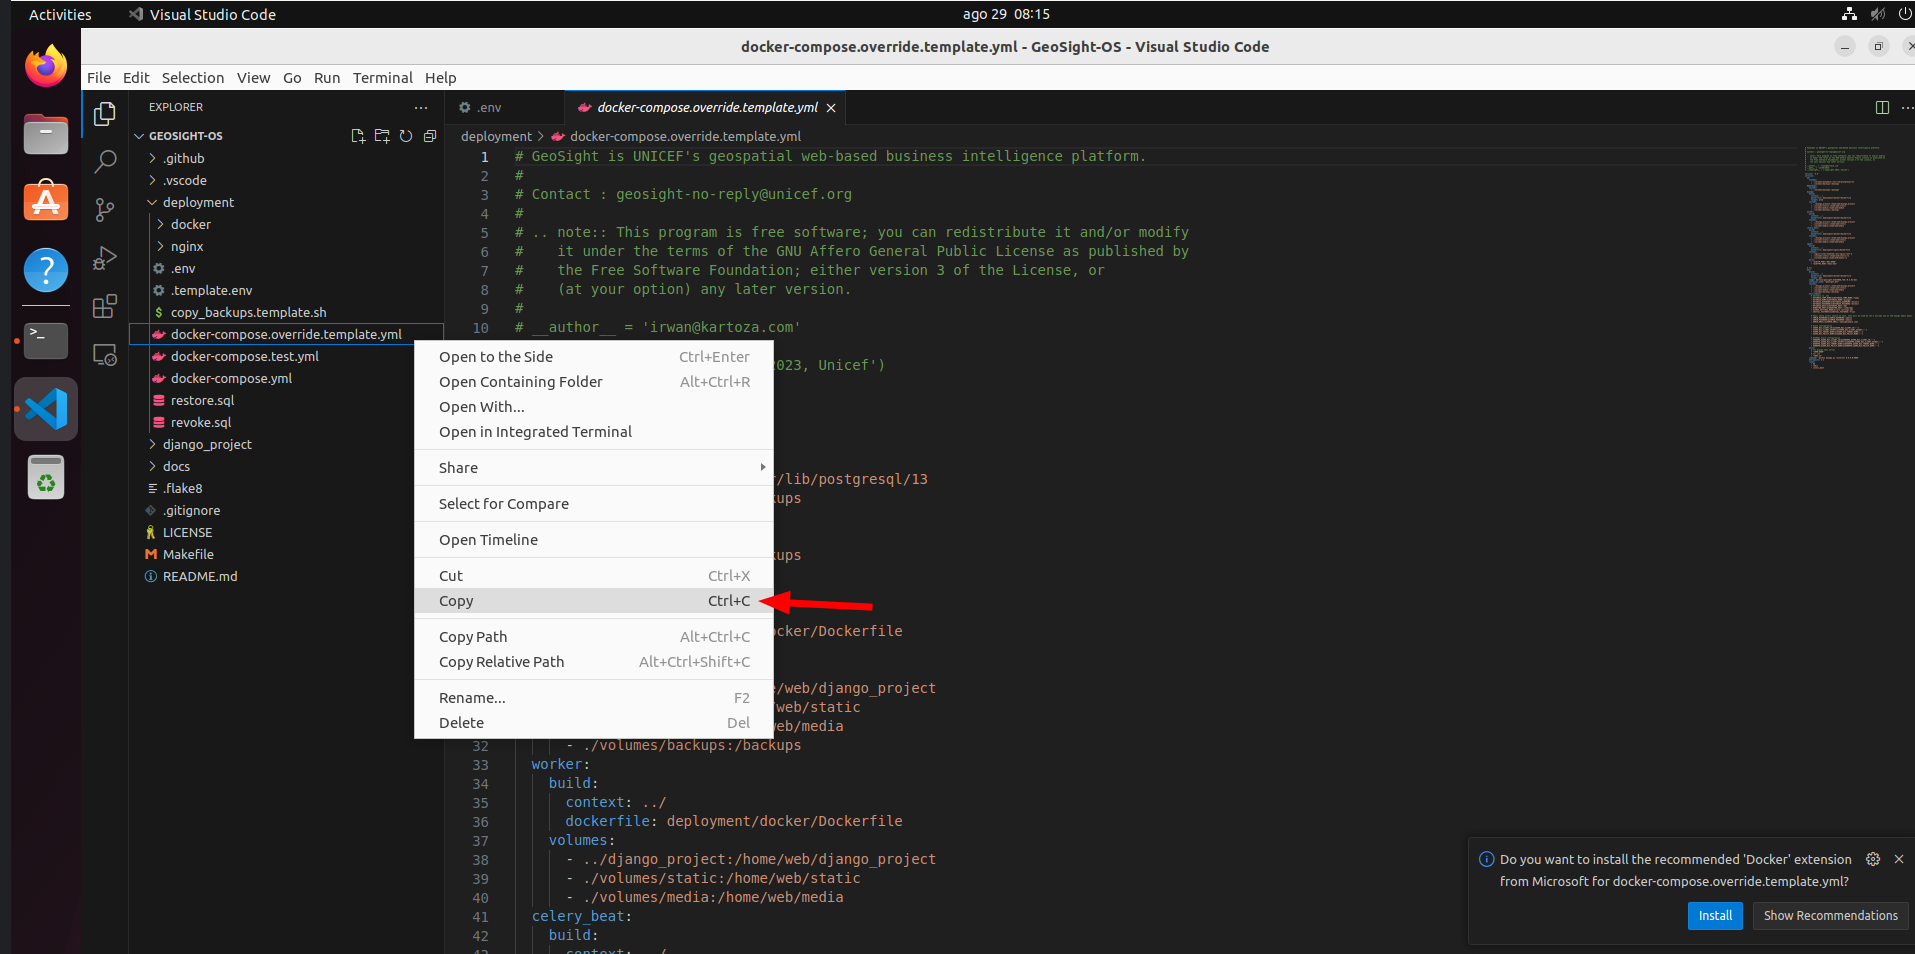1915x954 pixels.
Task: Choose Open Containing Folder
Action: [x=594, y=382]
